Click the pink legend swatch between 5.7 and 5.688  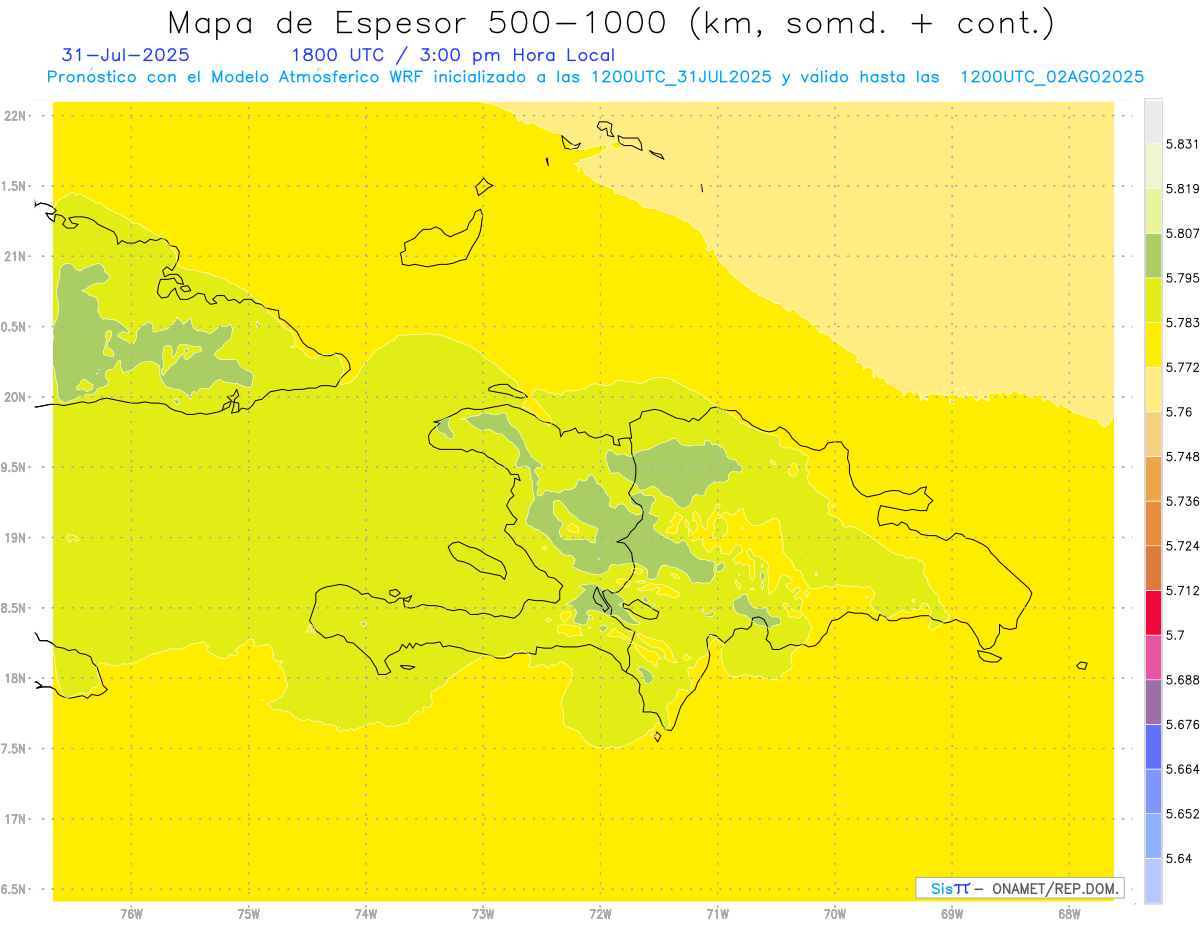(1153, 657)
